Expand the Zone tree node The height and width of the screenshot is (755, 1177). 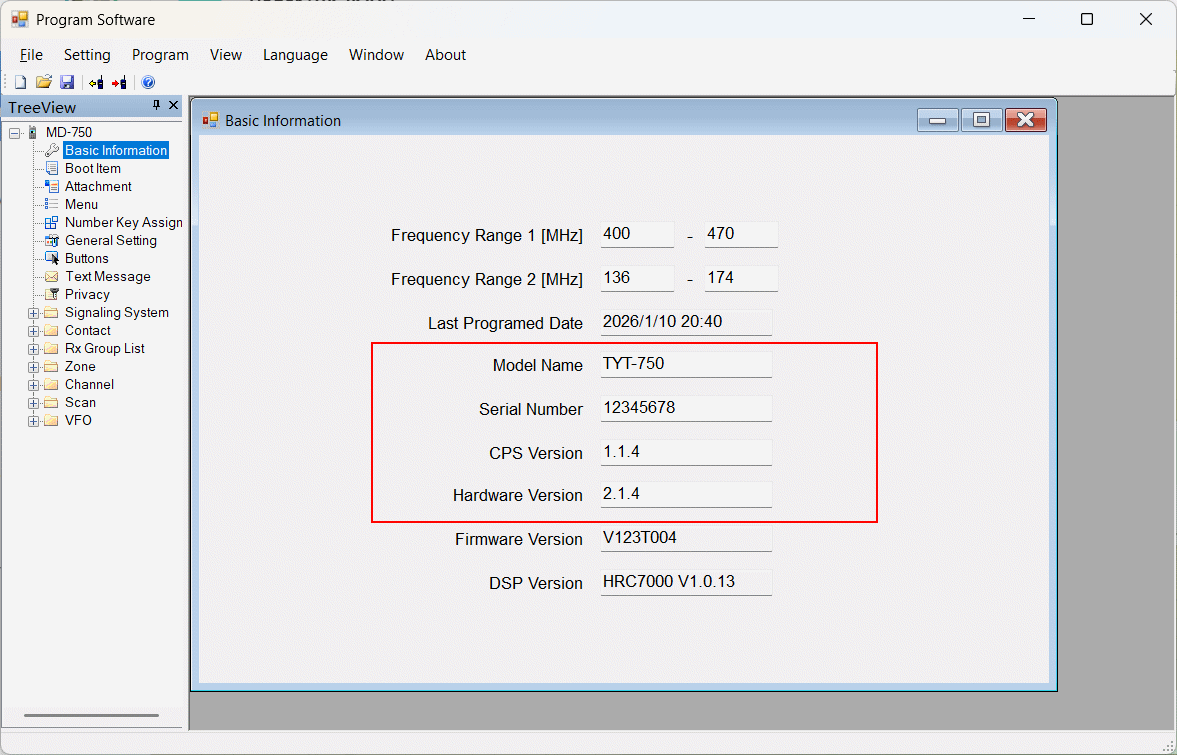pos(34,367)
